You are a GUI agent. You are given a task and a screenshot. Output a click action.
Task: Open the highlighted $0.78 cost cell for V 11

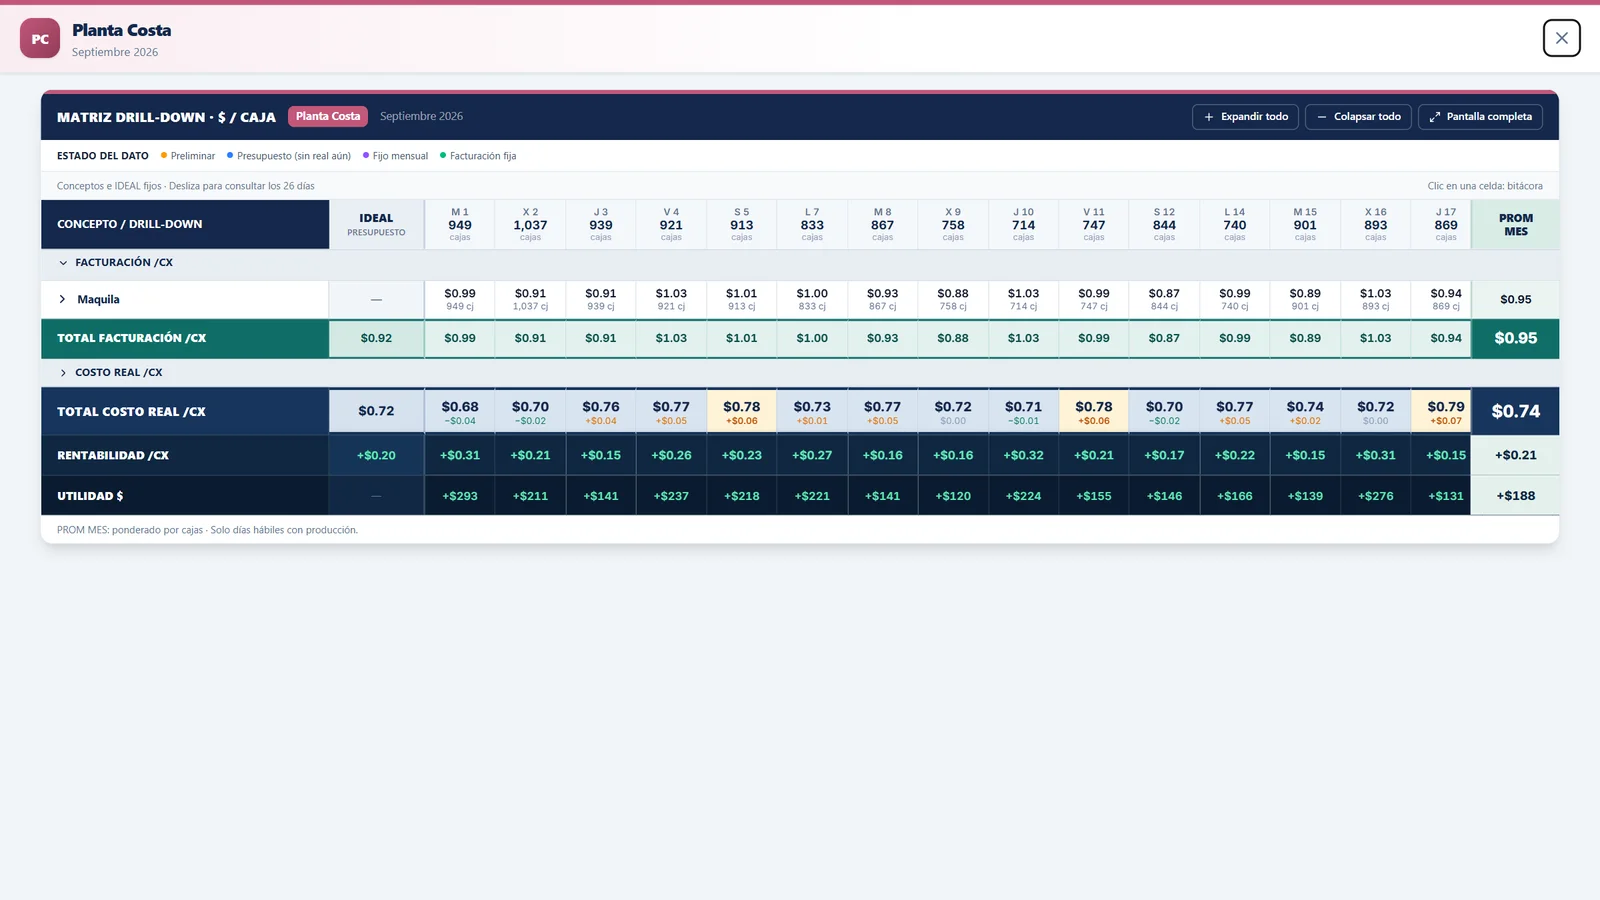[1094, 411]
